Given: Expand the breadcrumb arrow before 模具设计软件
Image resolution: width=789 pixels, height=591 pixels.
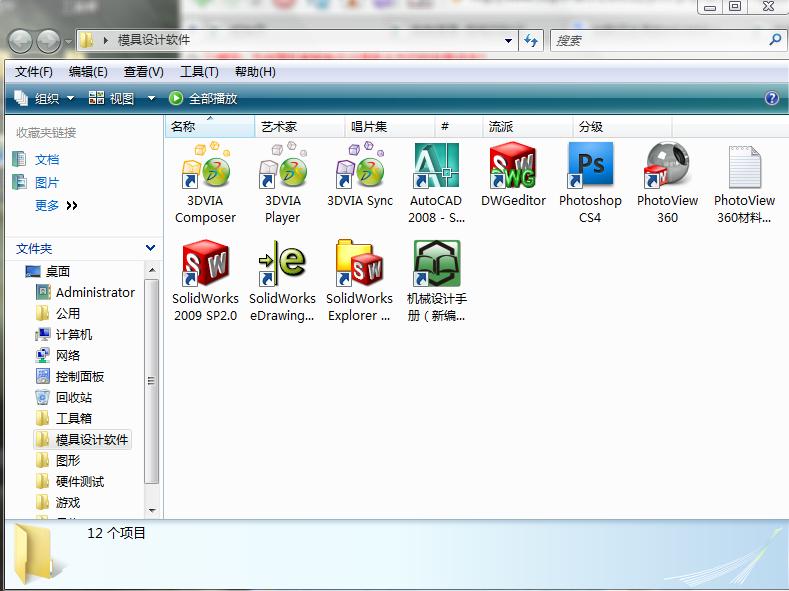Looking at the screenshot, I should [106, 40].
